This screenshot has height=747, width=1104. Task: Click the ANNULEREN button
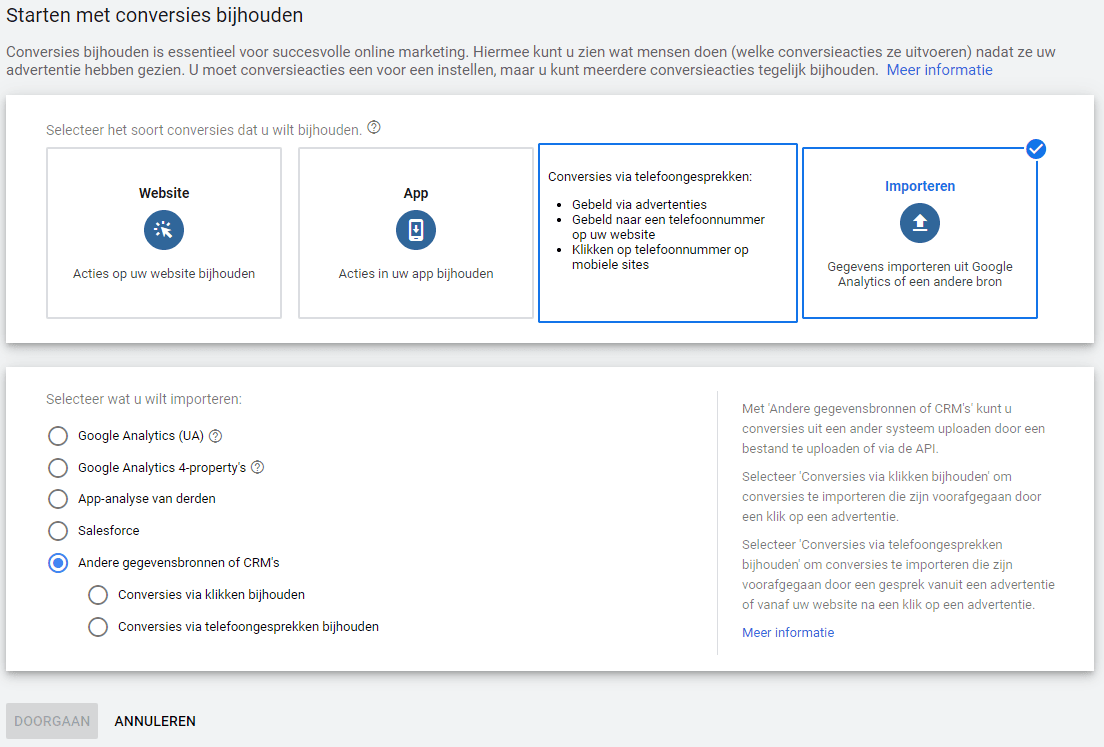(155, 721)
